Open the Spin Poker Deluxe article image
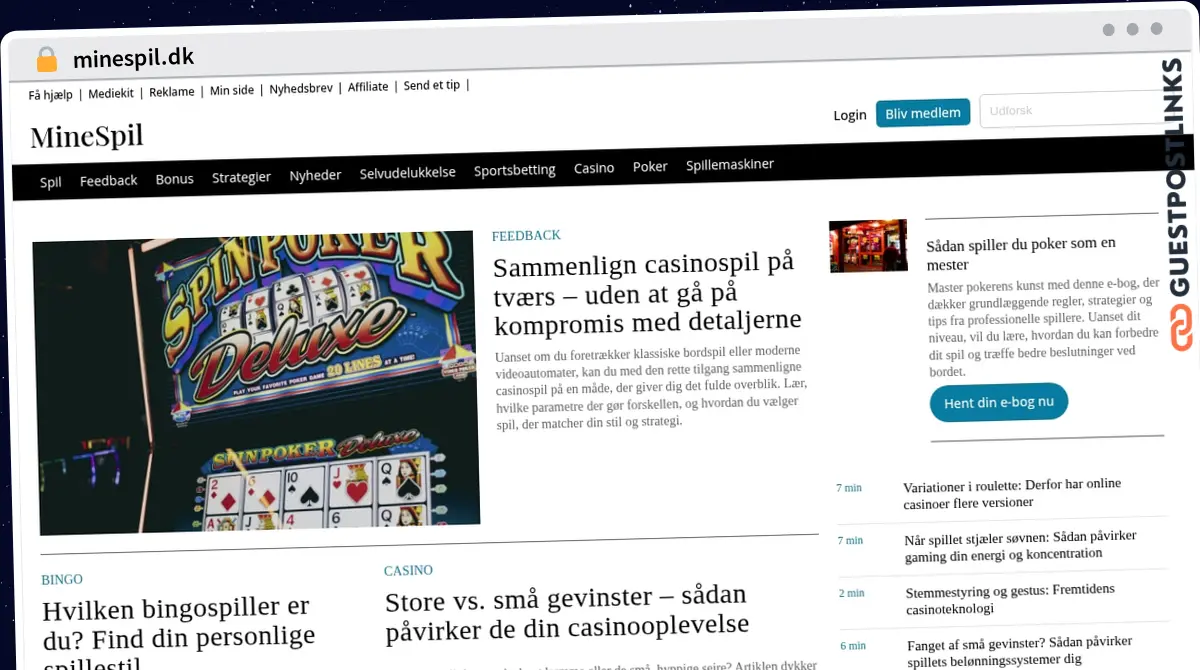 point(256,383)
